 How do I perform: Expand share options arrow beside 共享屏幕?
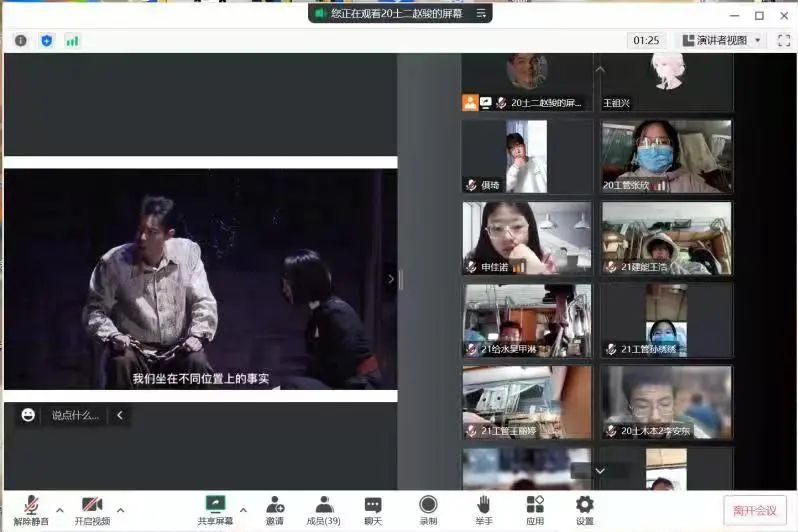(244, 509)
